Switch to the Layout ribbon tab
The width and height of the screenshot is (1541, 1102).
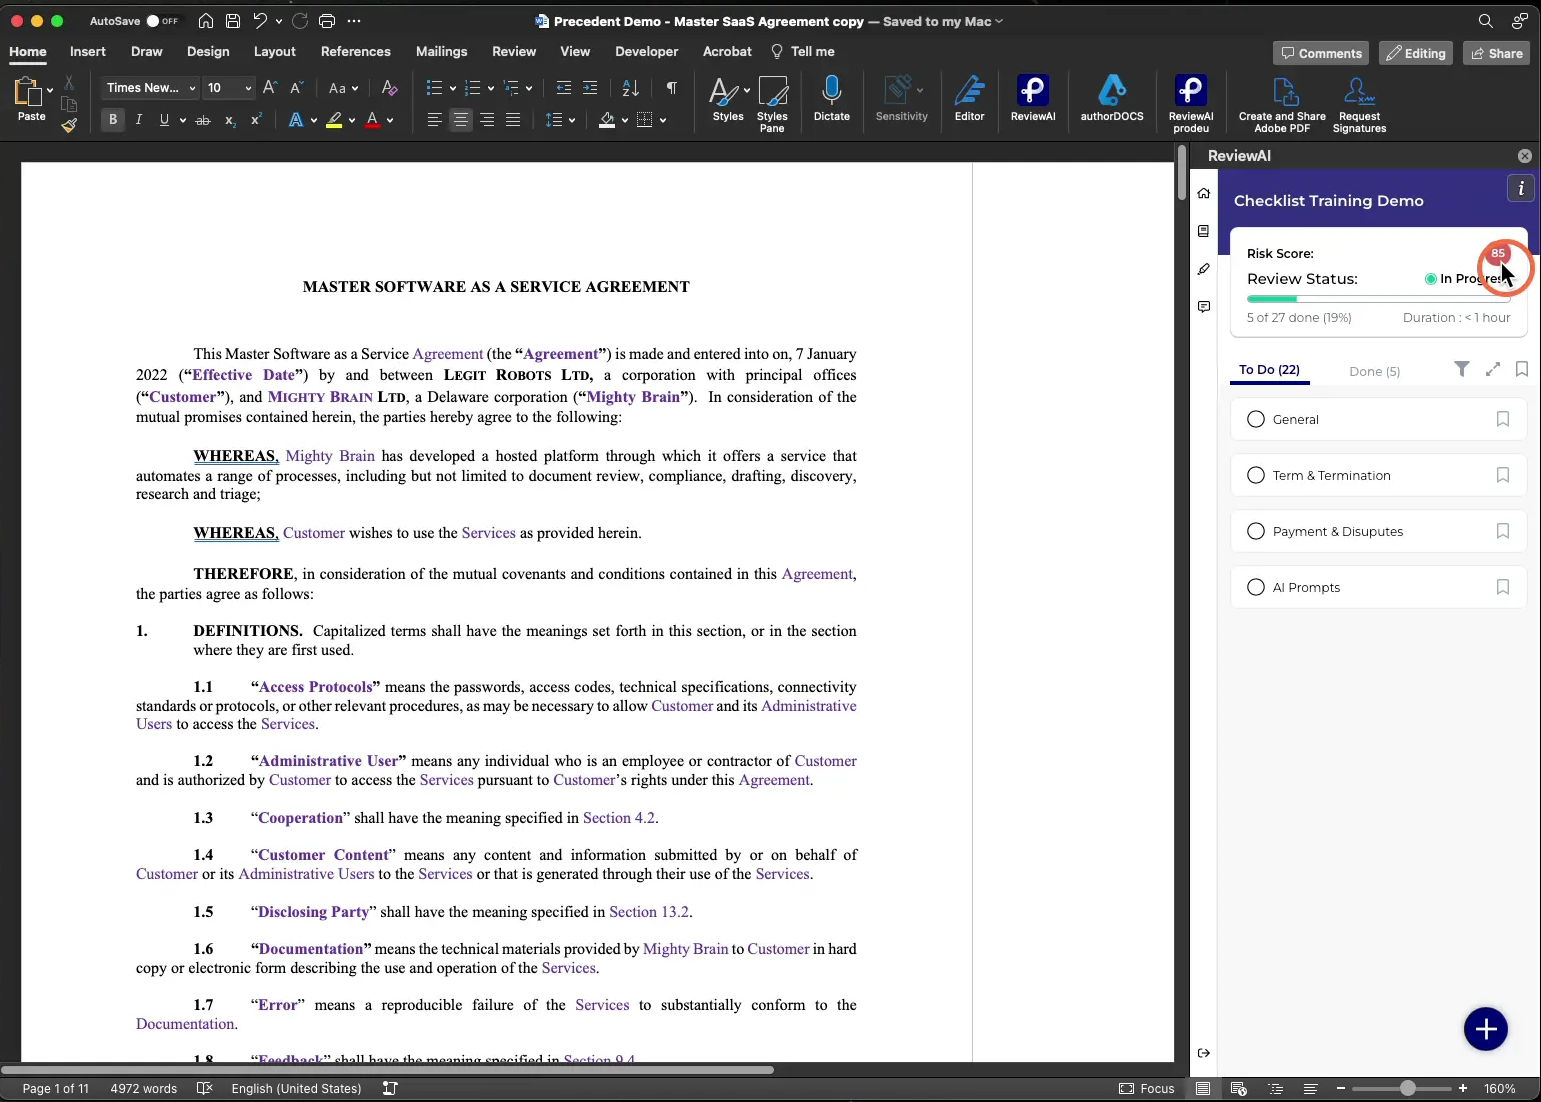pyautogui.click(x=274, y=52)
